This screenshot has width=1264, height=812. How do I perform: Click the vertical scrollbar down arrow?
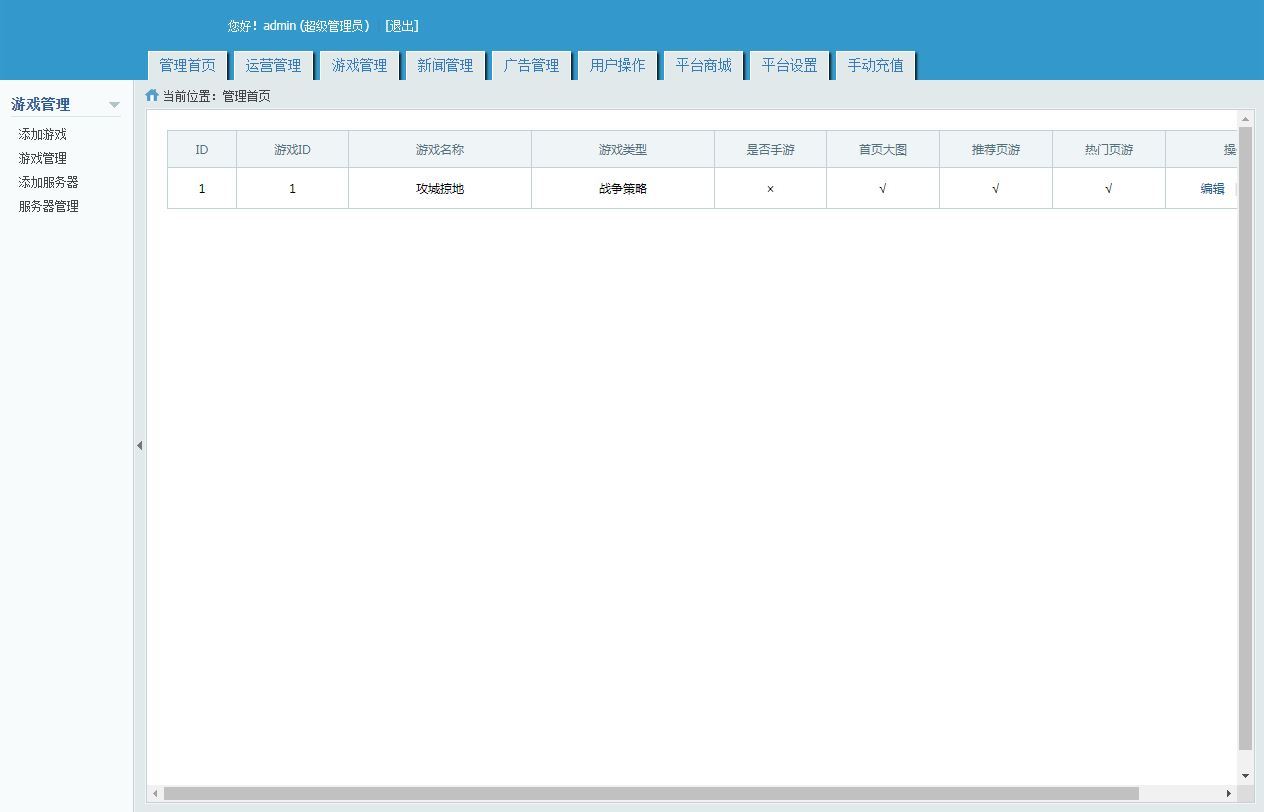click(x=1245, y=776)
